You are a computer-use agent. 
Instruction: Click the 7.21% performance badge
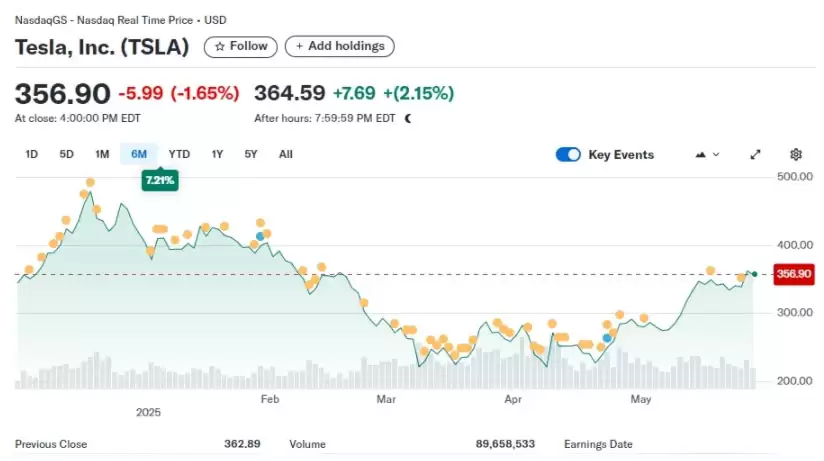coord(160,180)
